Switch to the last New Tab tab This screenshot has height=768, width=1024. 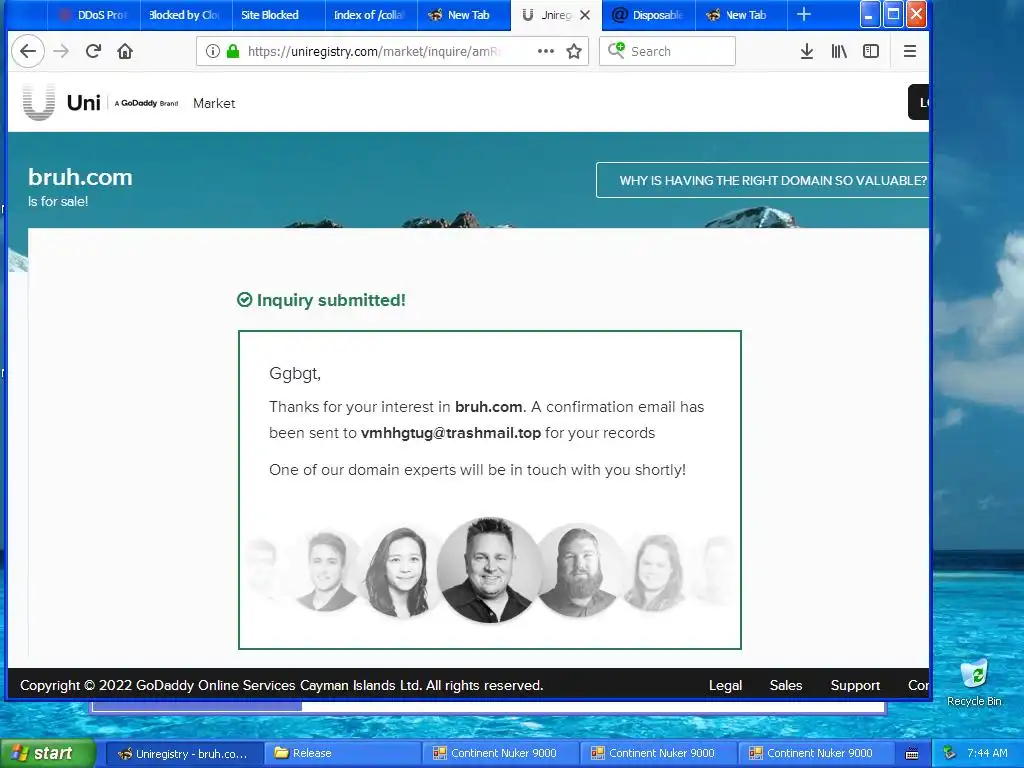pos(741,15)
